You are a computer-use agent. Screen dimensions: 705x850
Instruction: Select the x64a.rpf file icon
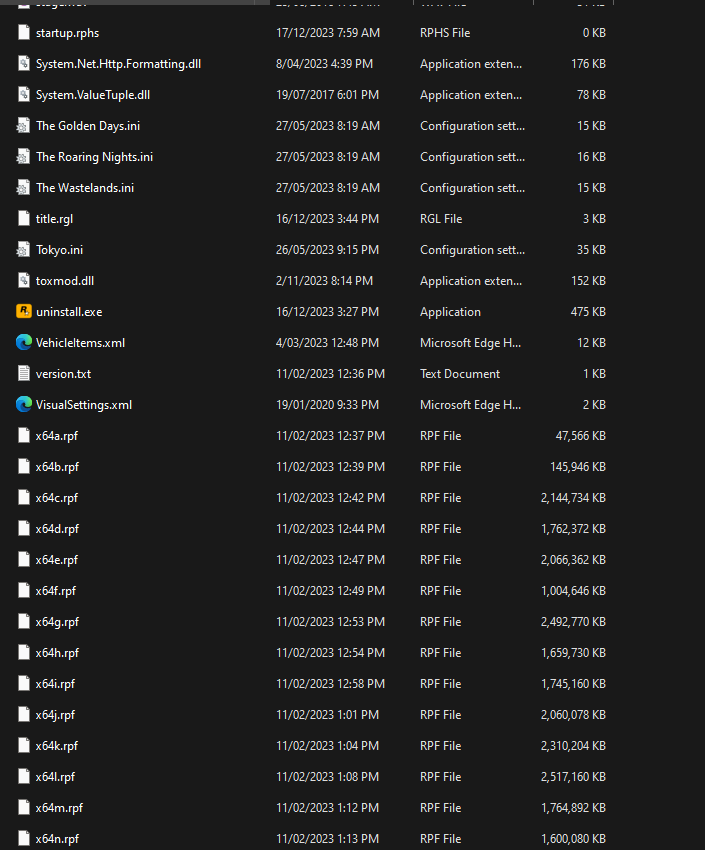[x=24, y=435]
